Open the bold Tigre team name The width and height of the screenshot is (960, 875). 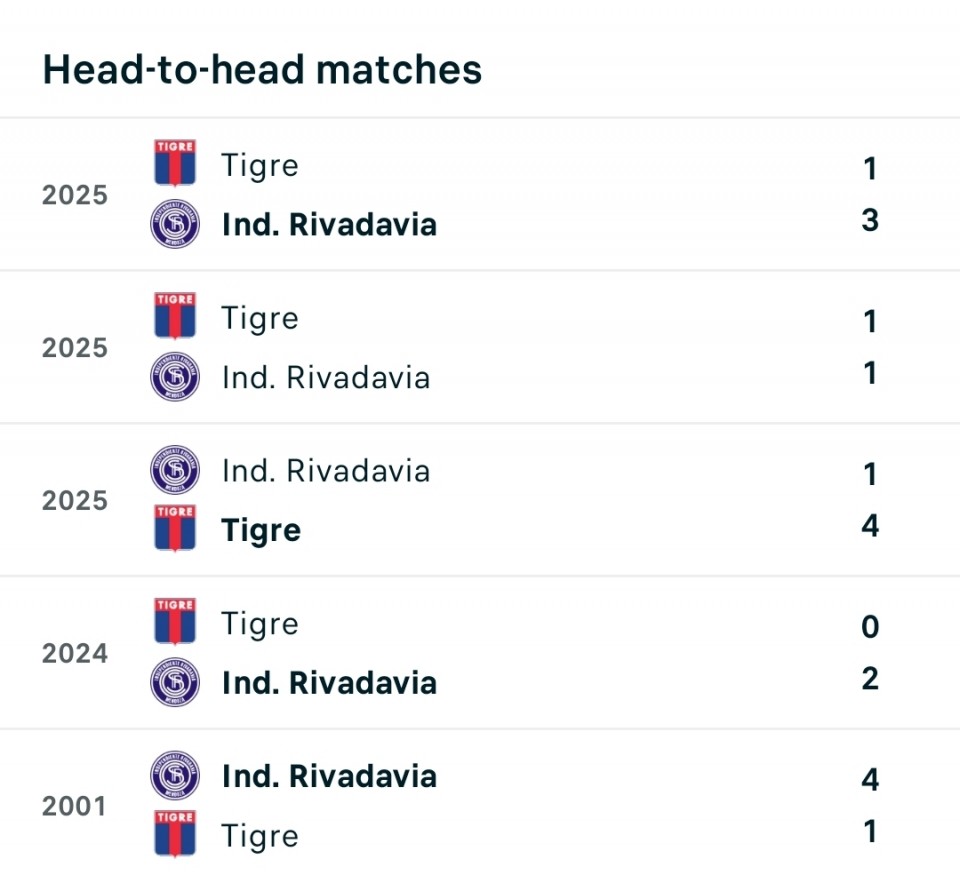pos(261,530)
